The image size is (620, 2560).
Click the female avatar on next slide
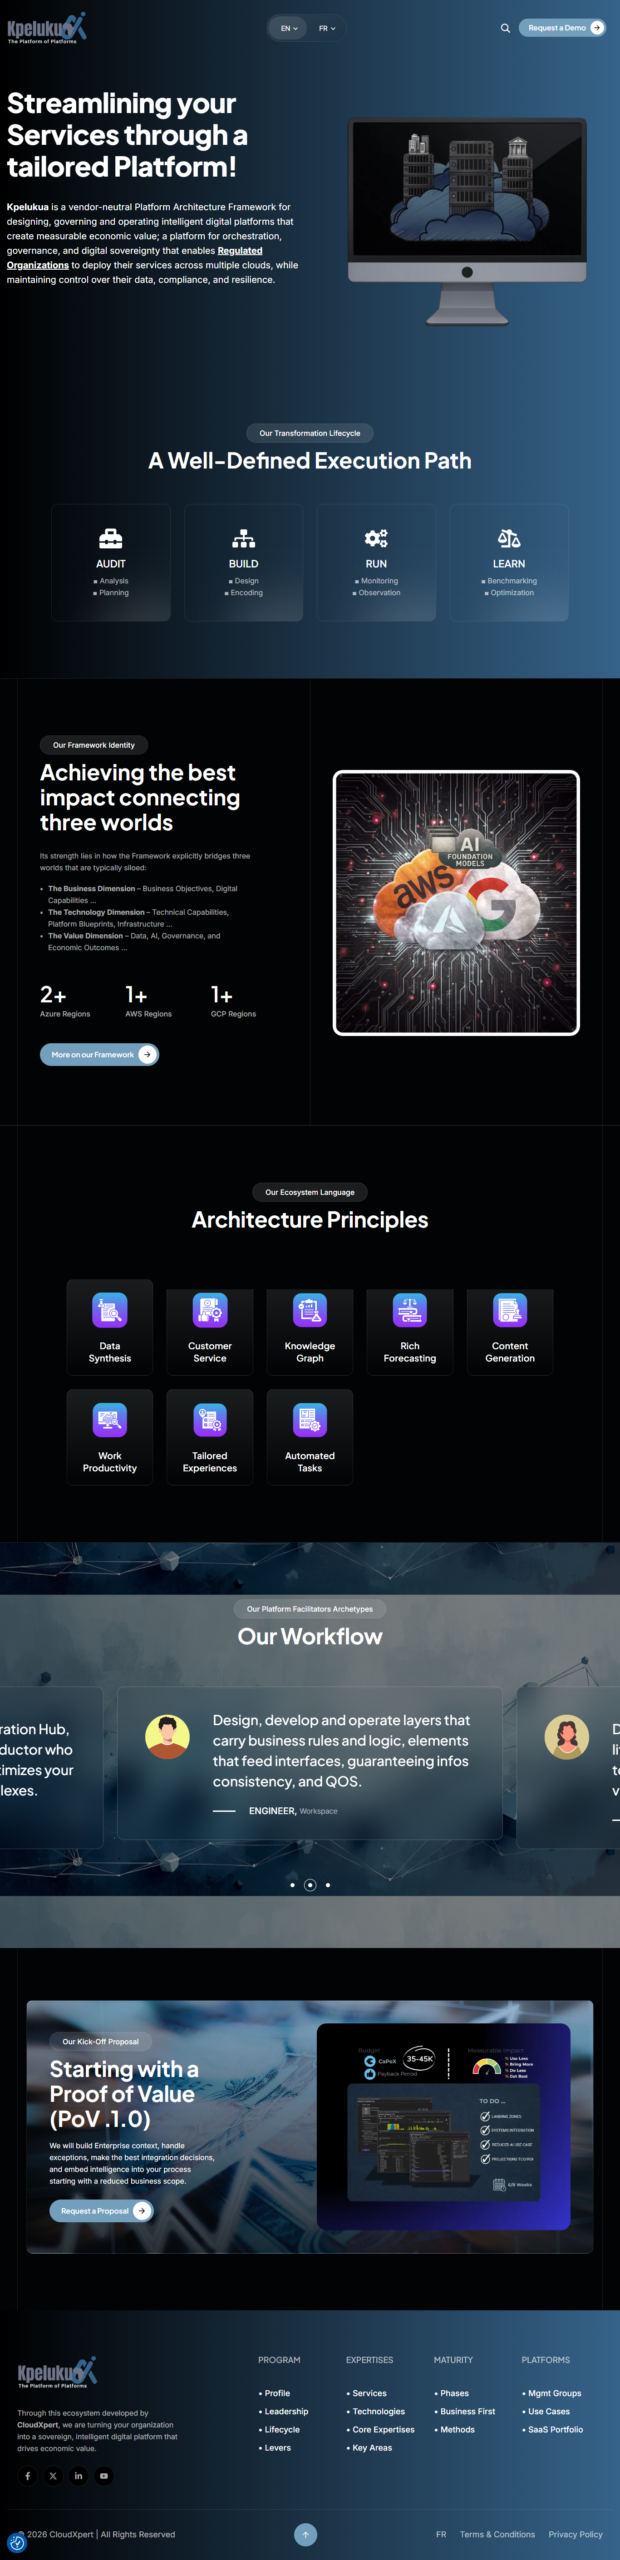coord(567,1737)
